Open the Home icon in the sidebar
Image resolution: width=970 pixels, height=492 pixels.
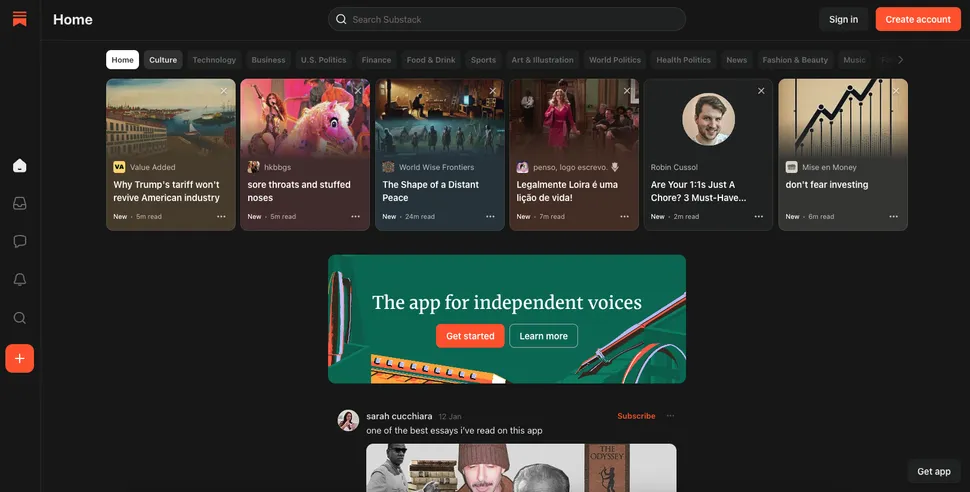pos(19,166)
